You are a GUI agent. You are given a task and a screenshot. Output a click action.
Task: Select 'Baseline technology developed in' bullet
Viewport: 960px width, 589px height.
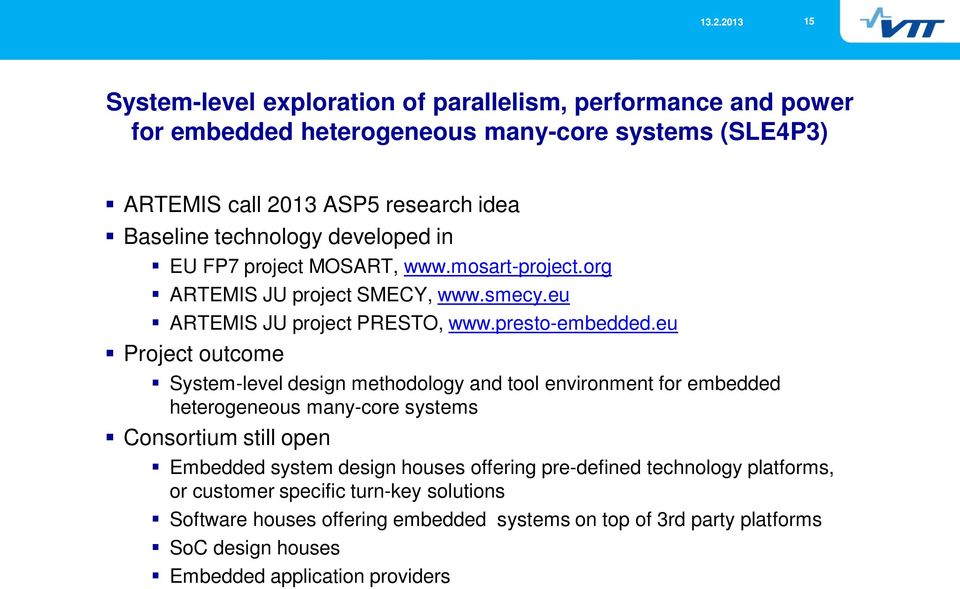pos(288,236)
